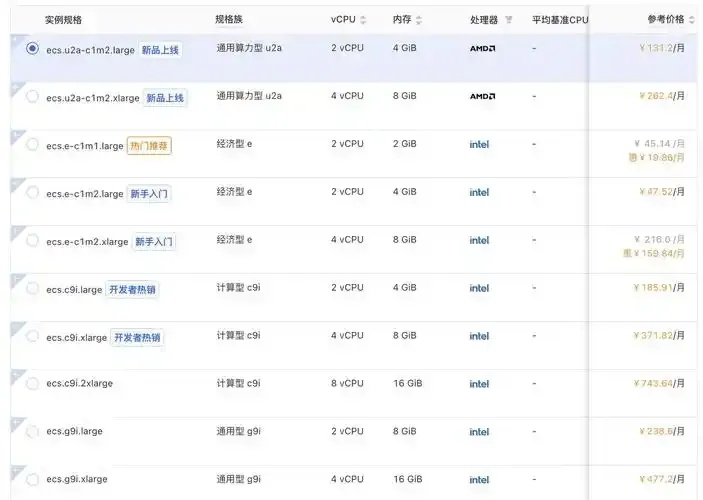Click 经济型 e in ecs.e-c1m1.large row
The width and height of the screenshot is (703, 500).
[x=234, y=144]
